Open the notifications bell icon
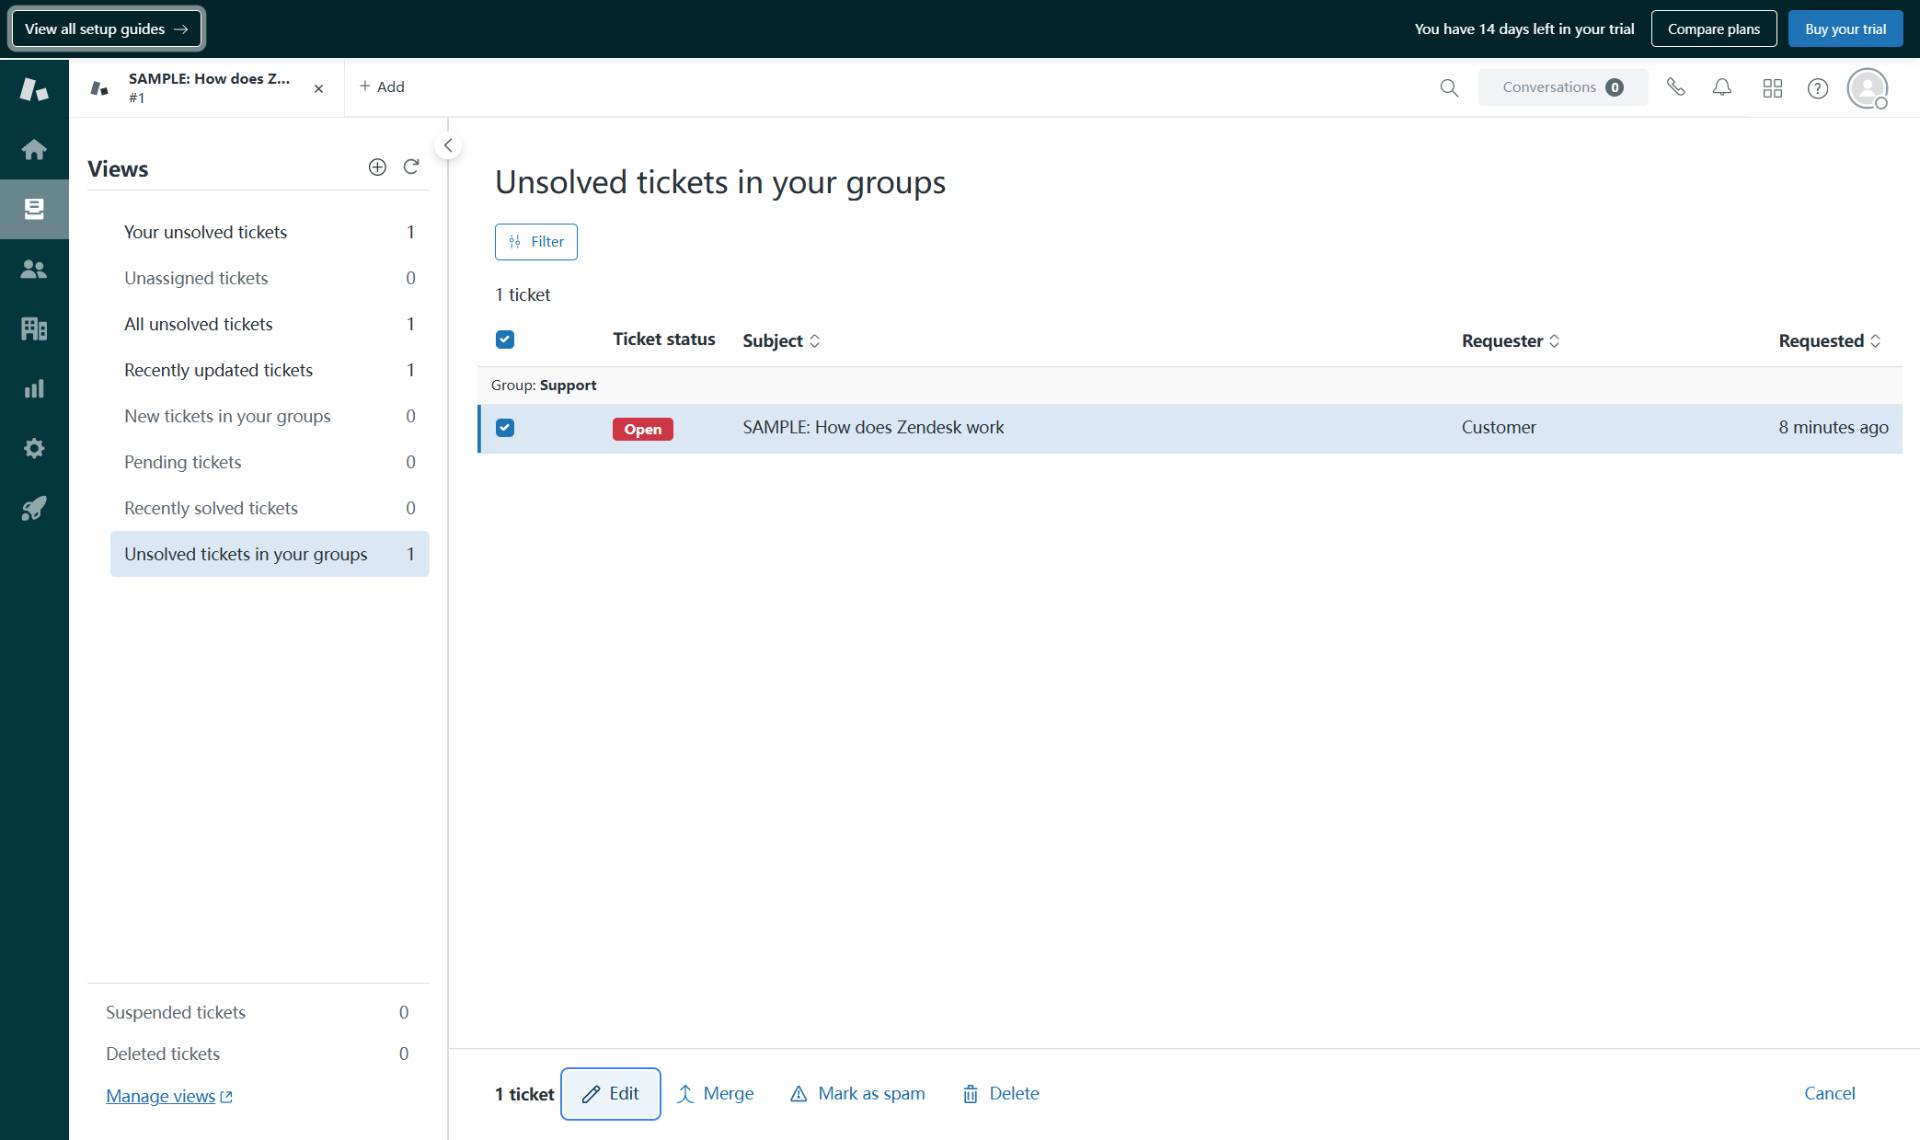 [1722, 88]
